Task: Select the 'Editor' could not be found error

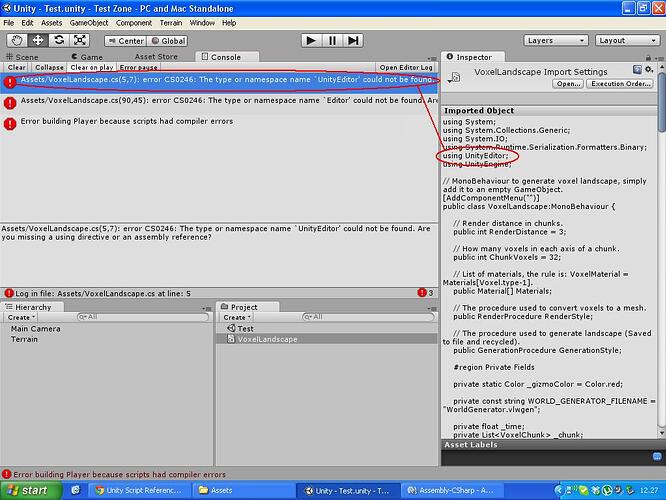Action: click(x=219, y=102)
